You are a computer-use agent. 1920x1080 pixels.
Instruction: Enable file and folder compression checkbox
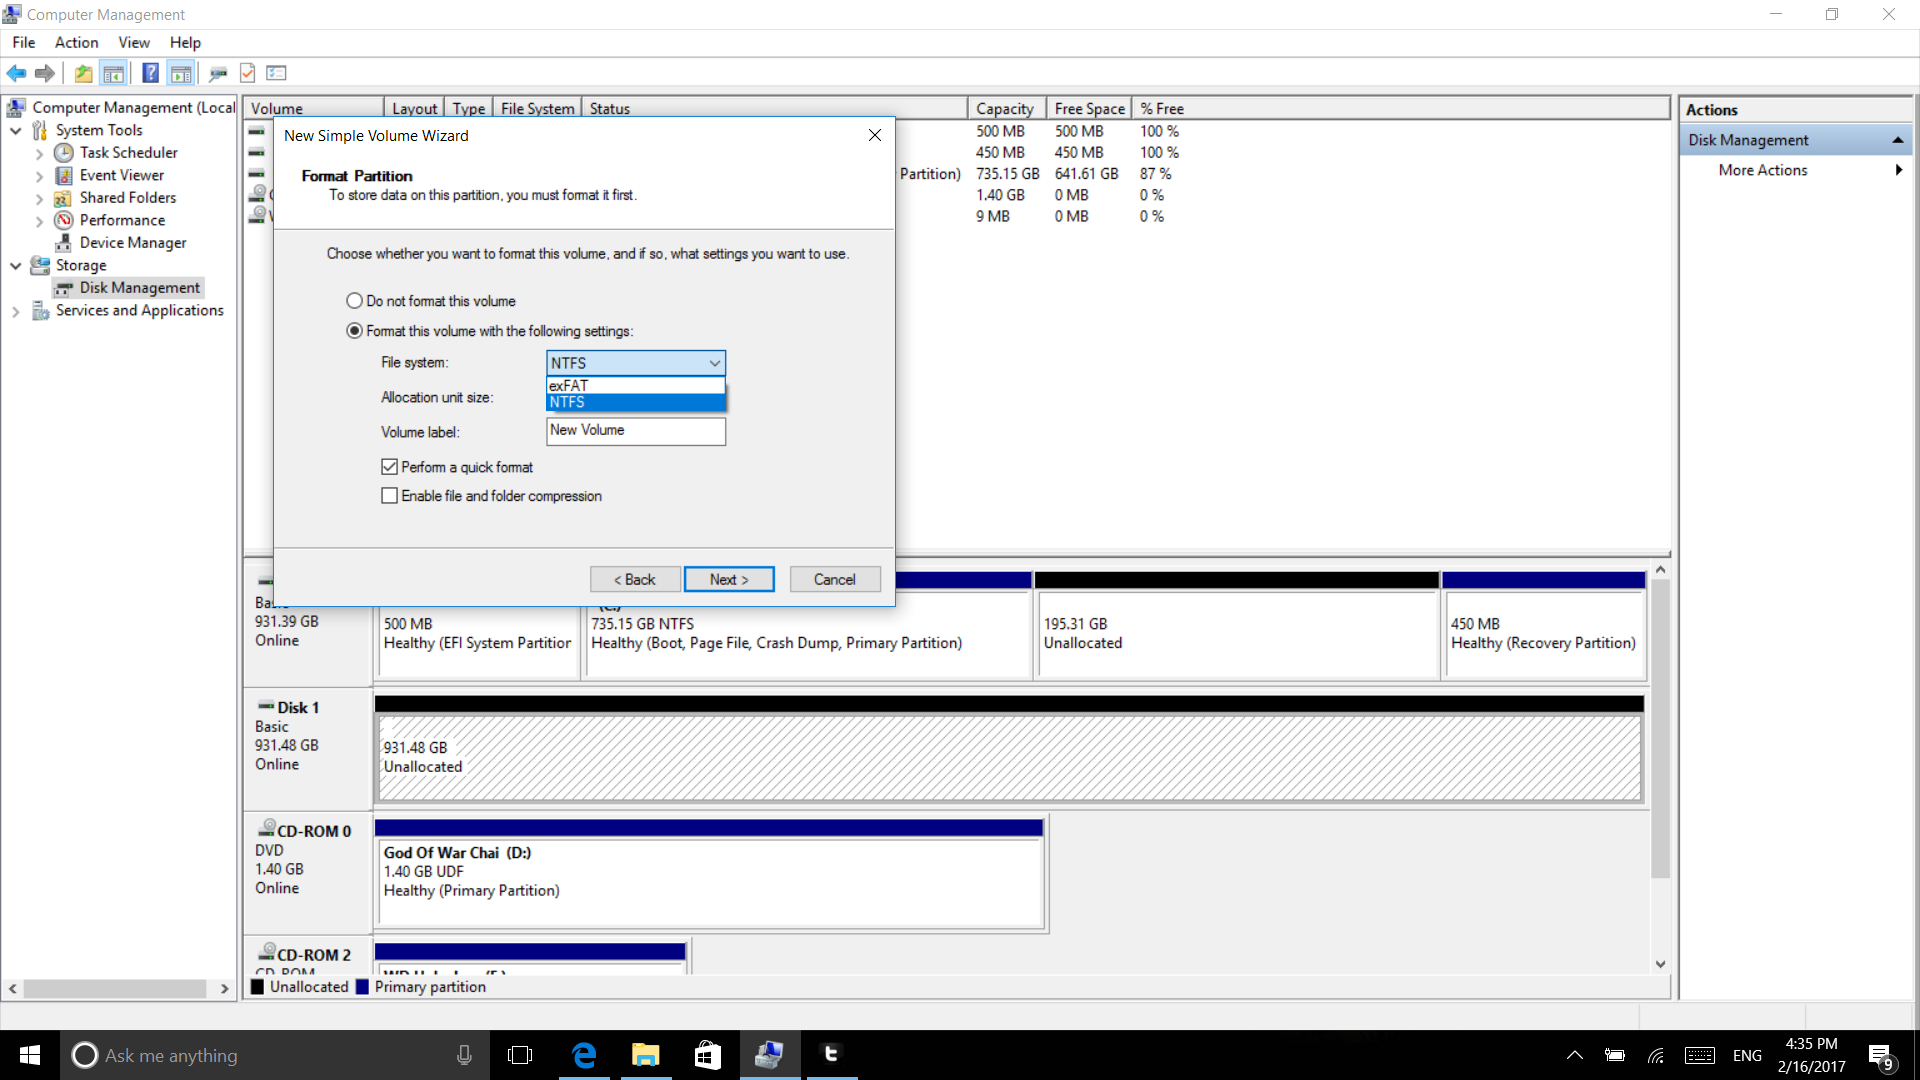pyautogui.click(x=389, y=496)
